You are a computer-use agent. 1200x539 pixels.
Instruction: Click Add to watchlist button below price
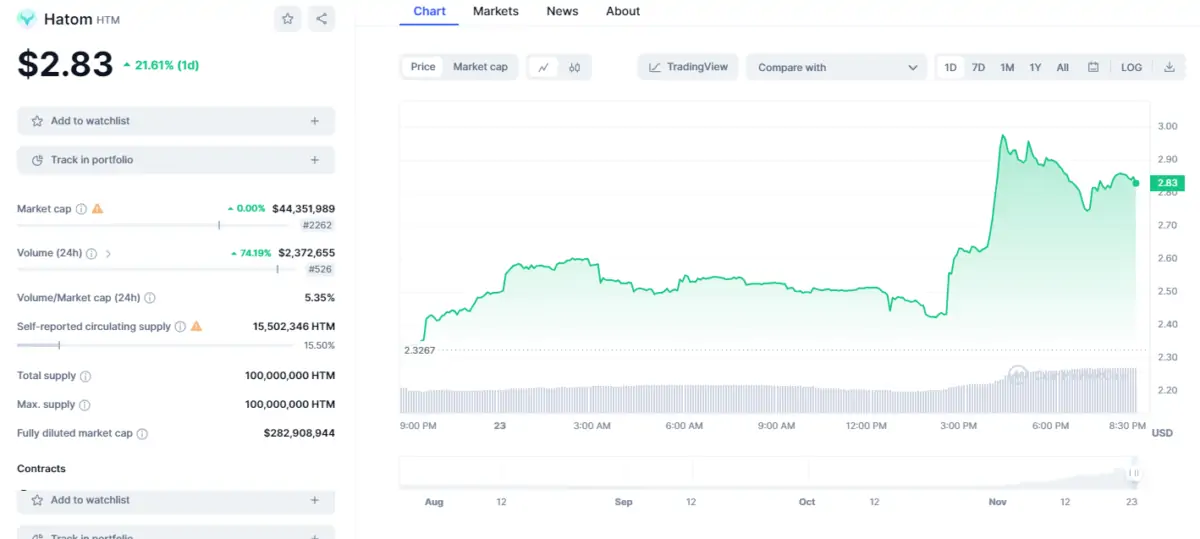click(x=176, y=121)
